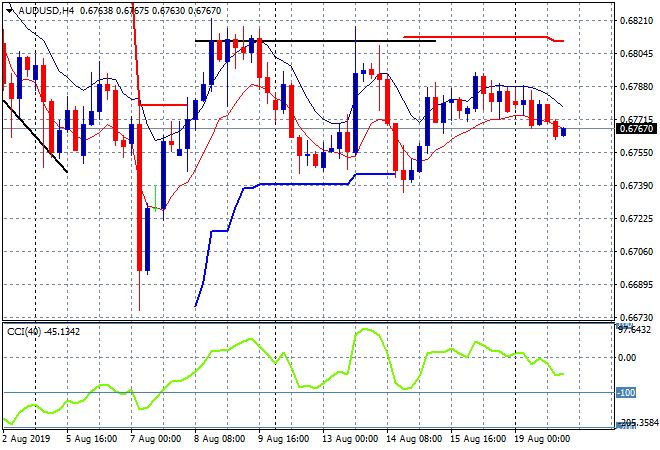Click the 0.67060 price scale value
This screenshot has height=450, width=660.
click(637, 252)
